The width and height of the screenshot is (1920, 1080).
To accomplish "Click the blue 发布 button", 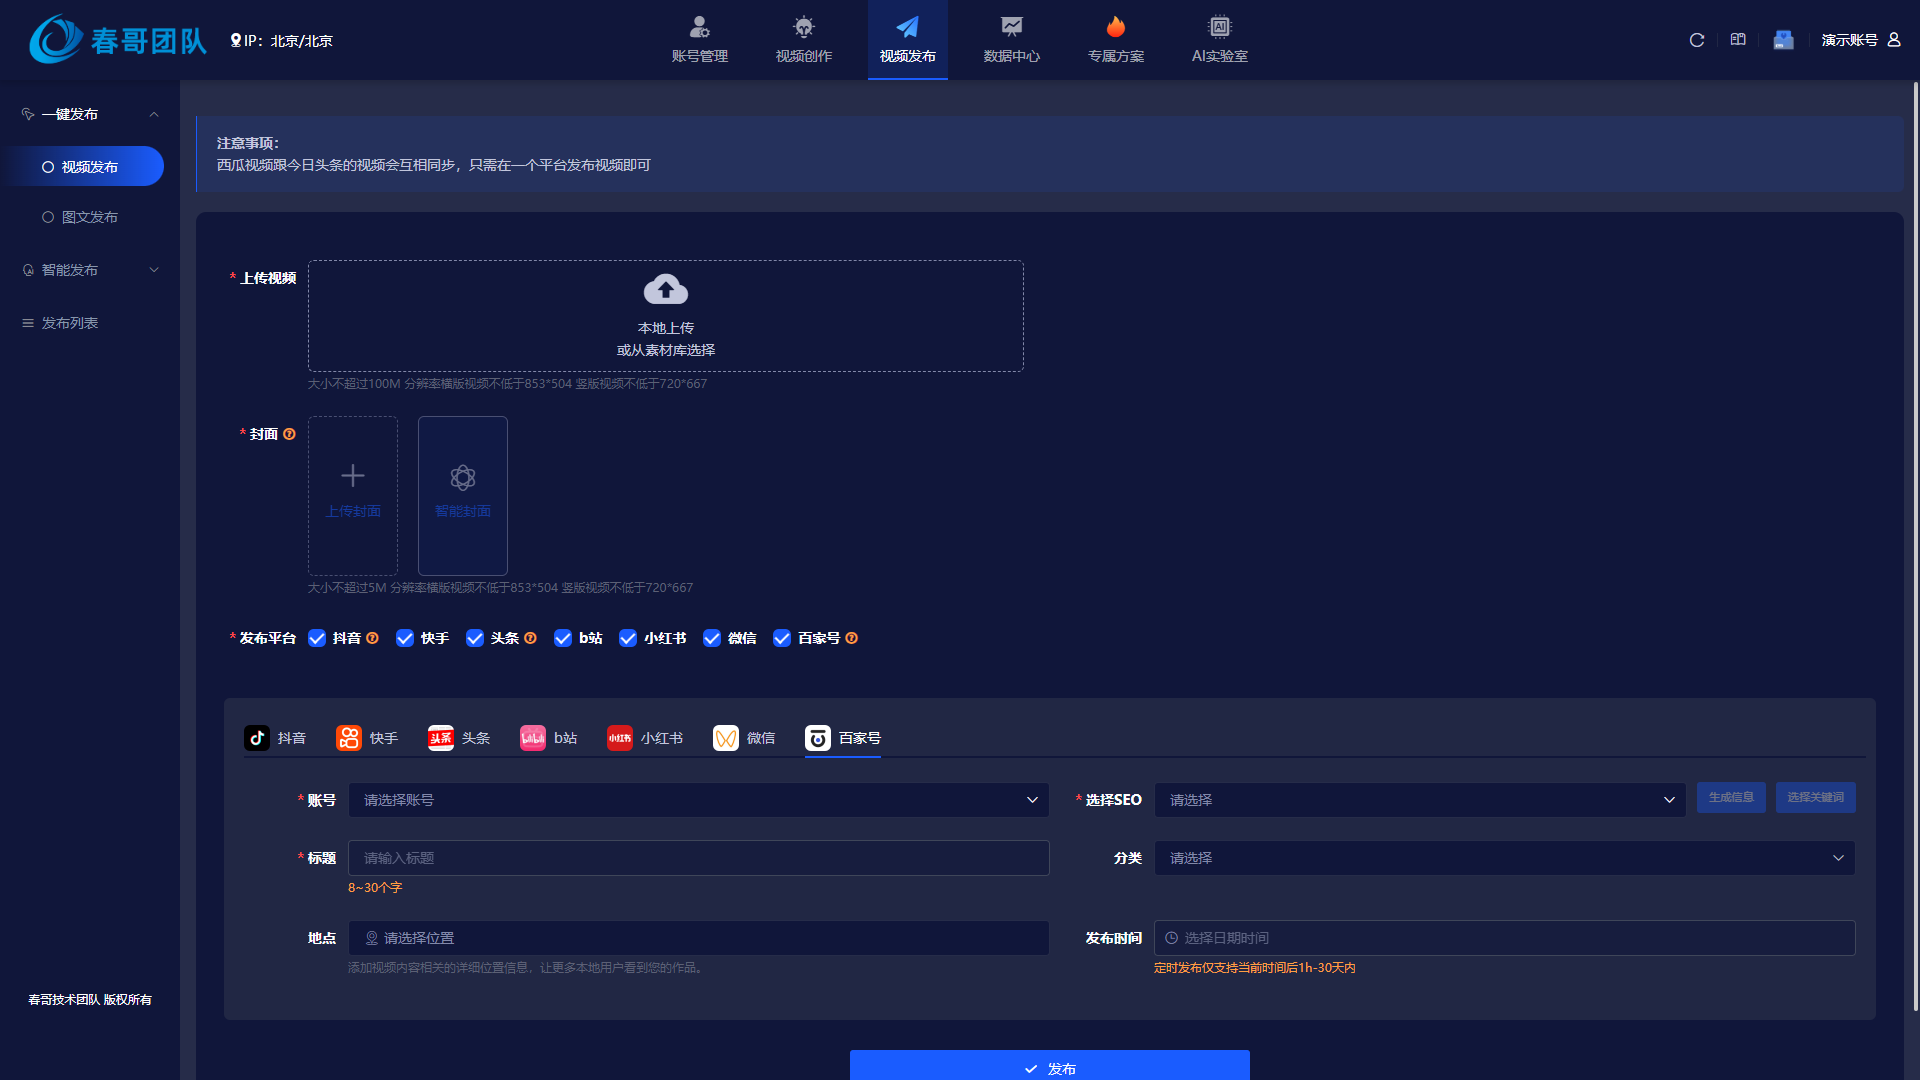I will 1049,1067.
